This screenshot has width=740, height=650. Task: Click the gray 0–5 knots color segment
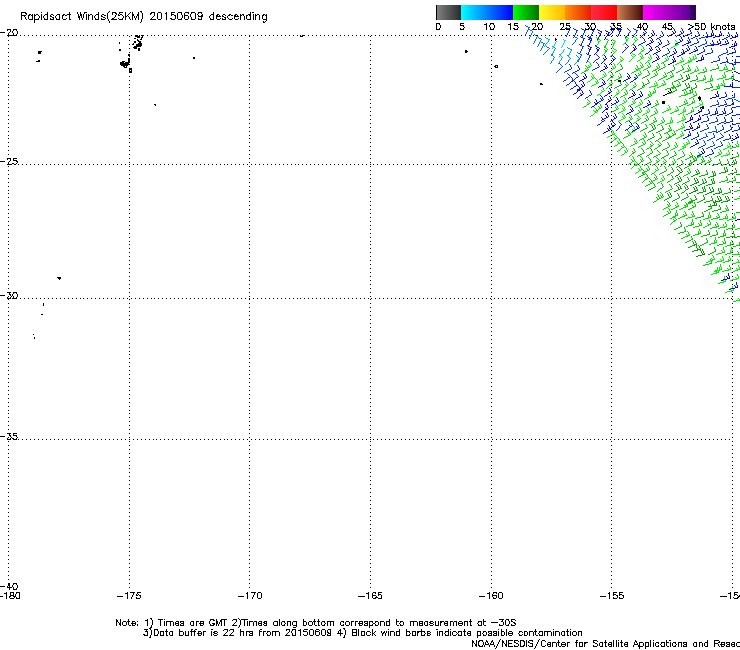click(448, 12)
